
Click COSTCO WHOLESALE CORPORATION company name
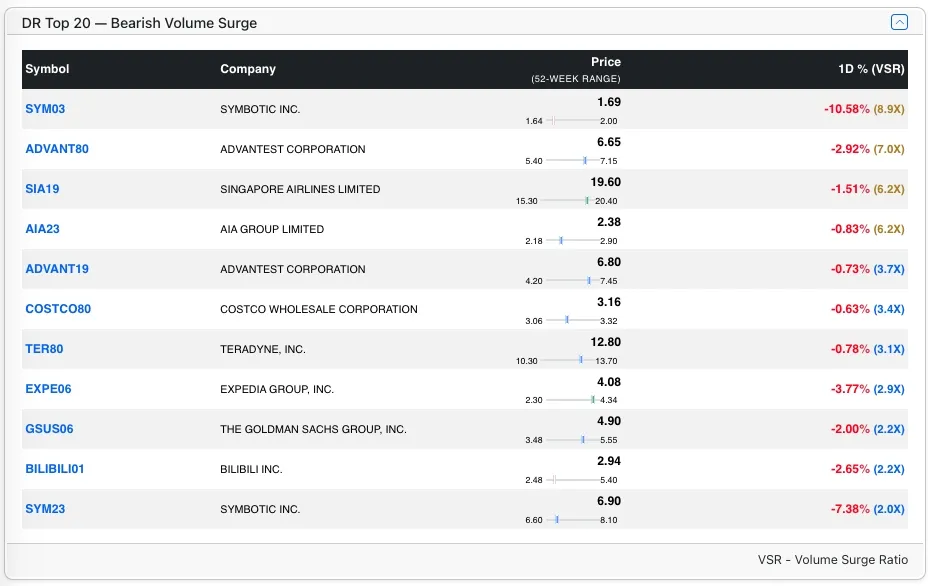click(x=319, y=309)
